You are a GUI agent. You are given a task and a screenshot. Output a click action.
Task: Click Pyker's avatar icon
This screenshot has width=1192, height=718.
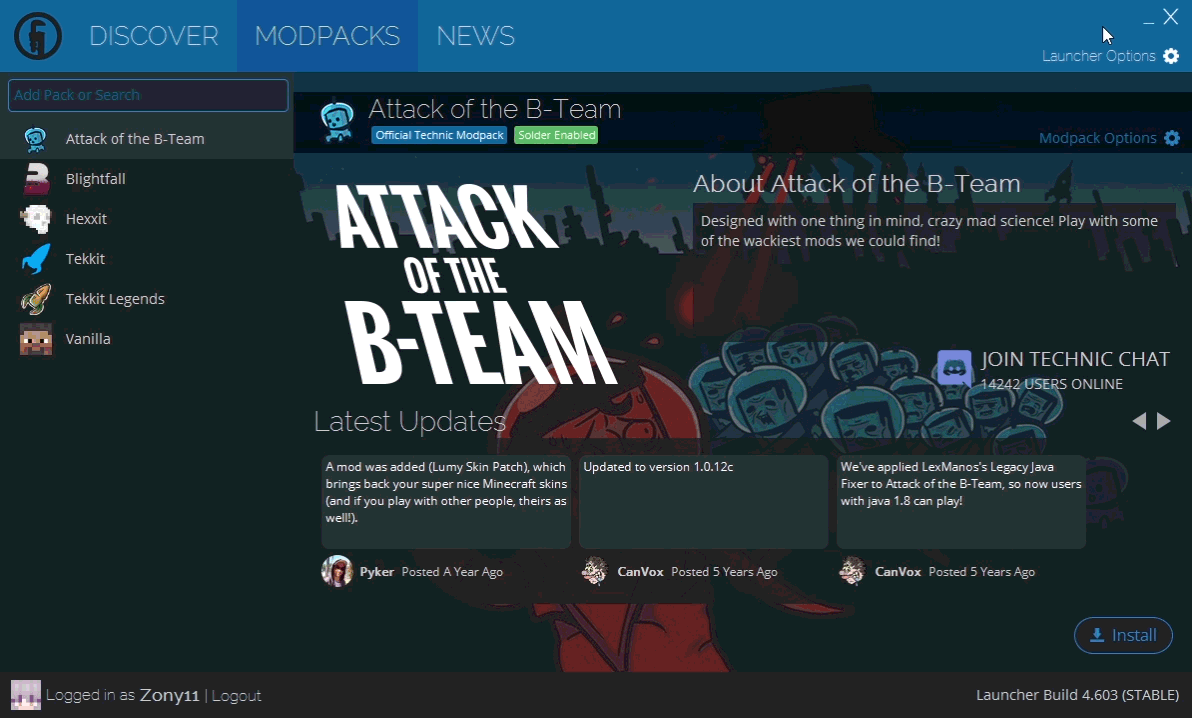337,571
